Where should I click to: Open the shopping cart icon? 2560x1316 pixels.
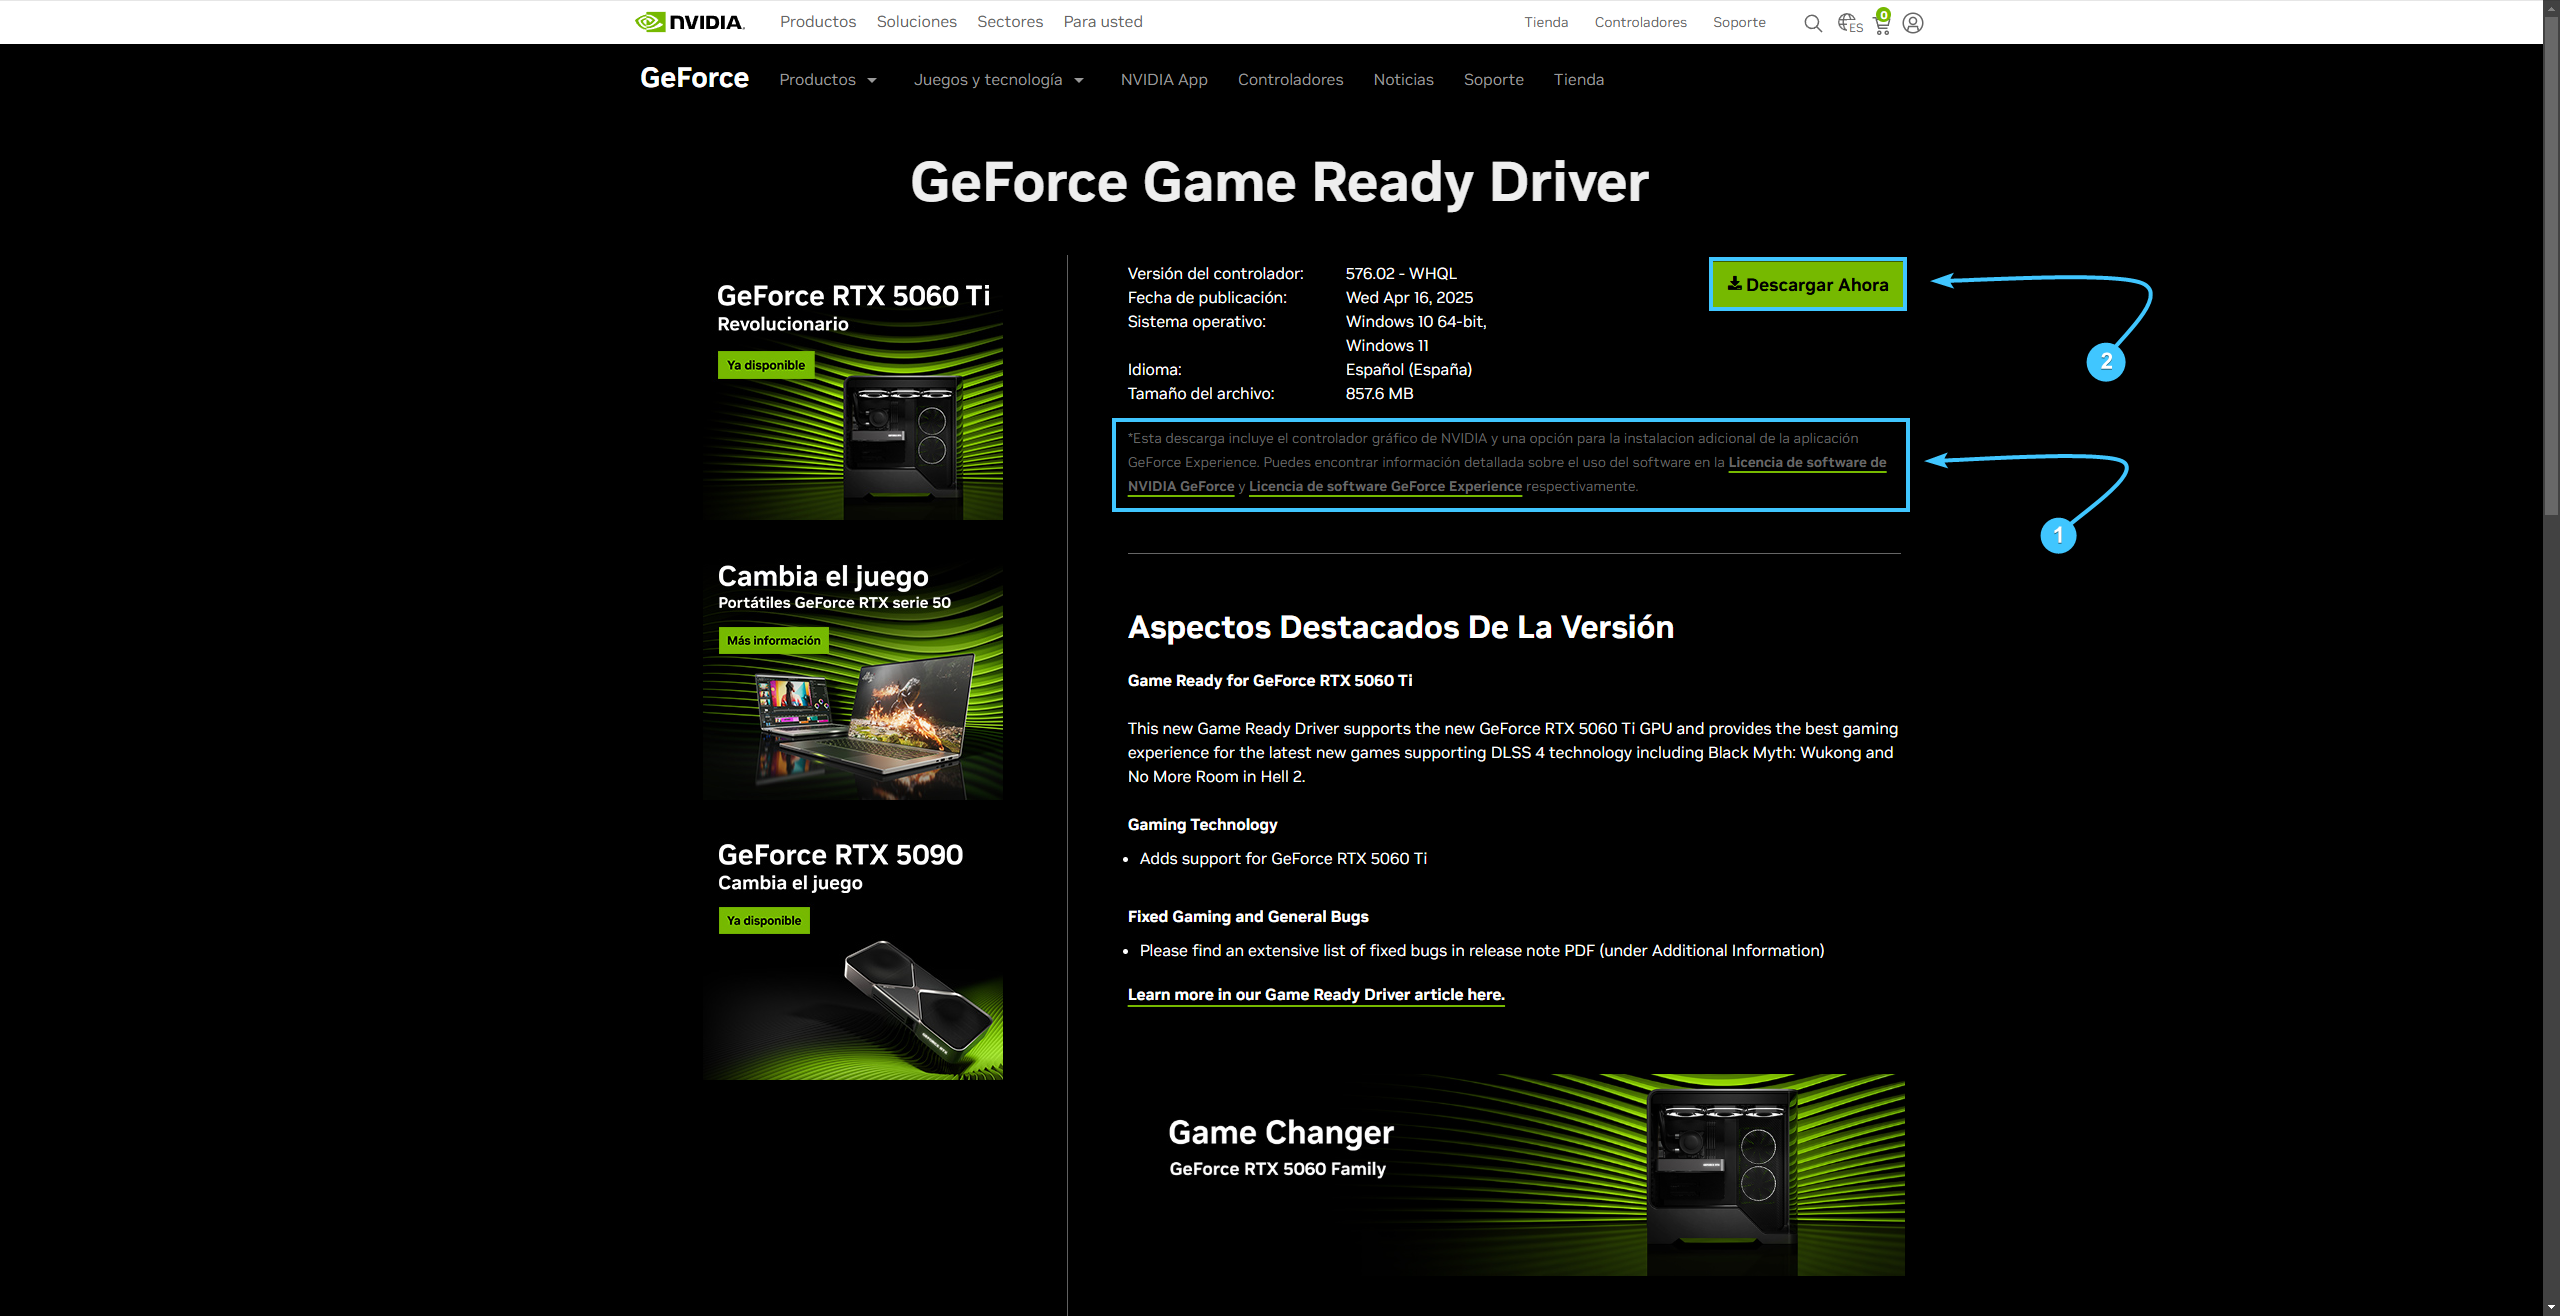(1882, 22)
